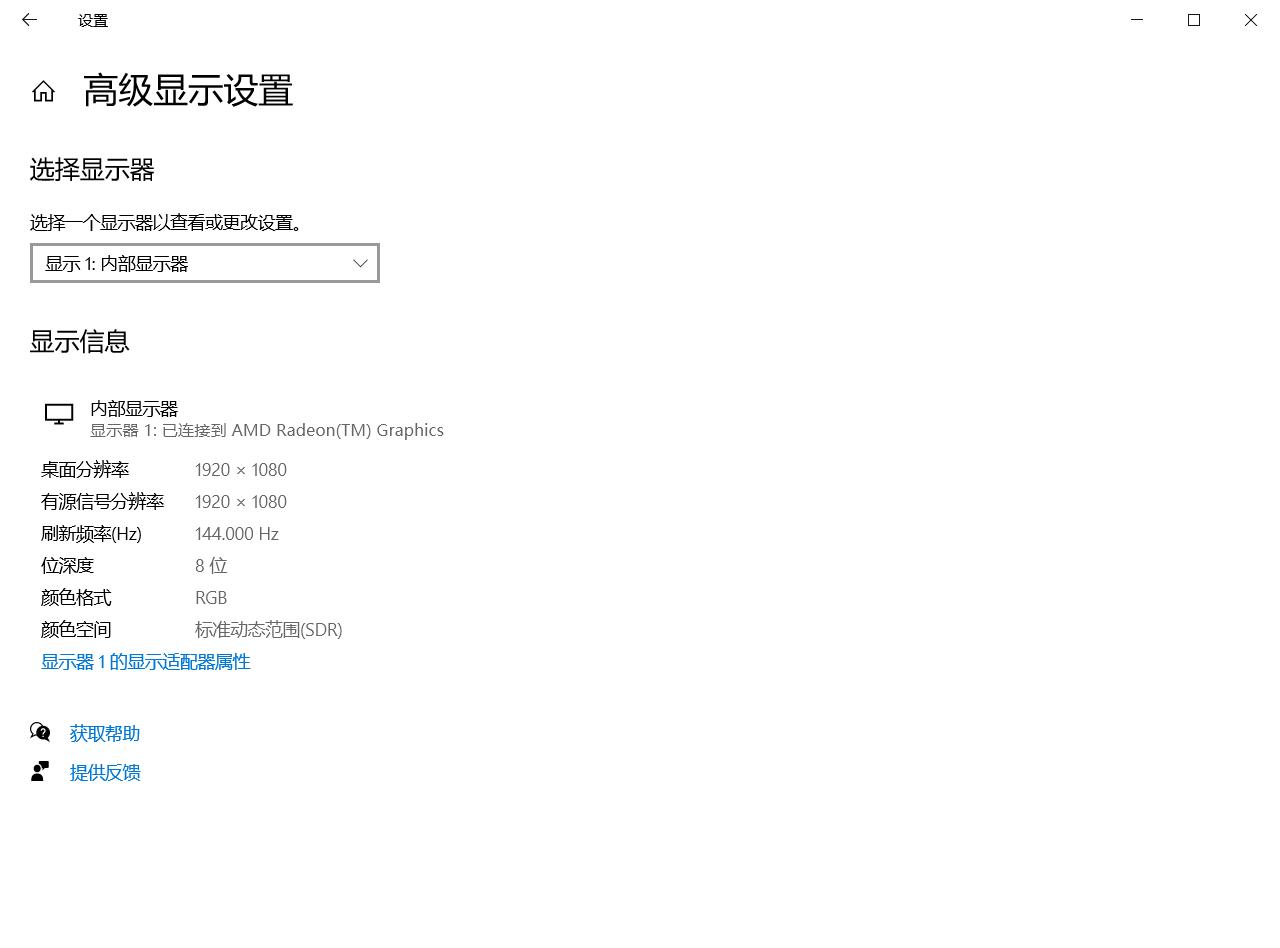1280x948 pixels.
Task: Click the 获取帮助 link
Action: click(105, 732)
